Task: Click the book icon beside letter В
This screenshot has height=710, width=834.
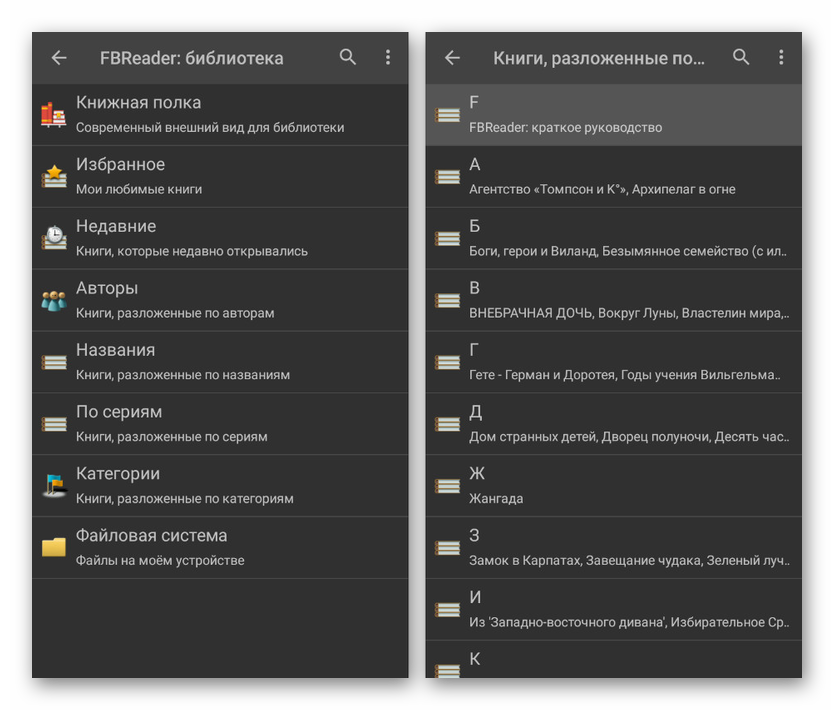Action: pyautogui.click(x=447, y=300)
